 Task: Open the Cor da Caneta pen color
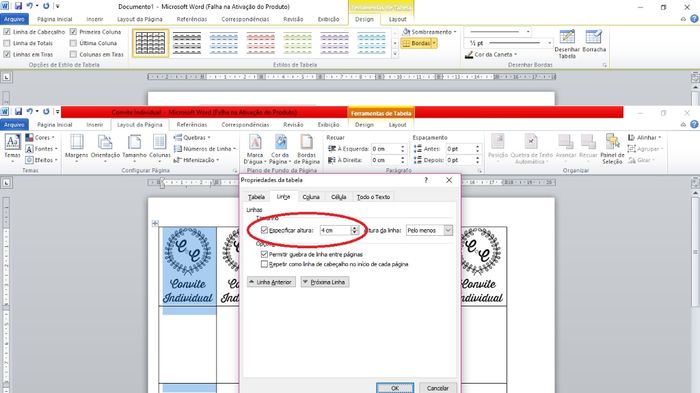click(x=491, y=54)
